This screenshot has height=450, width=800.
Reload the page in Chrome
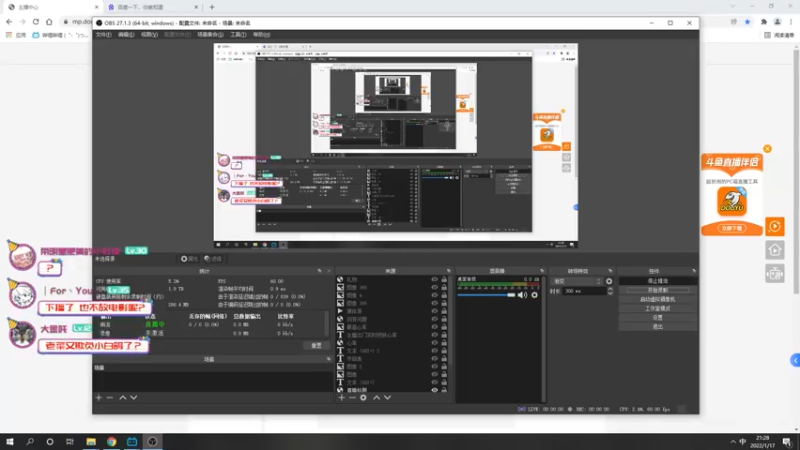tap(36, 22)
